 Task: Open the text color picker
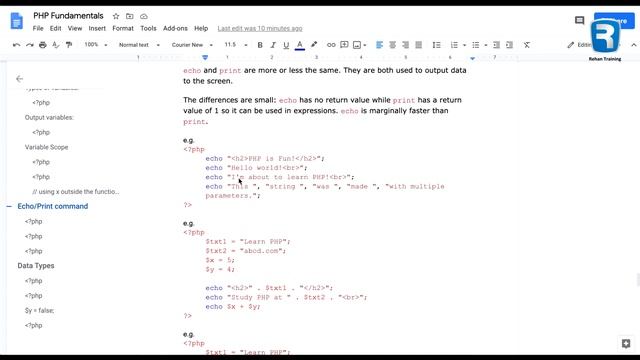(300, 45)
